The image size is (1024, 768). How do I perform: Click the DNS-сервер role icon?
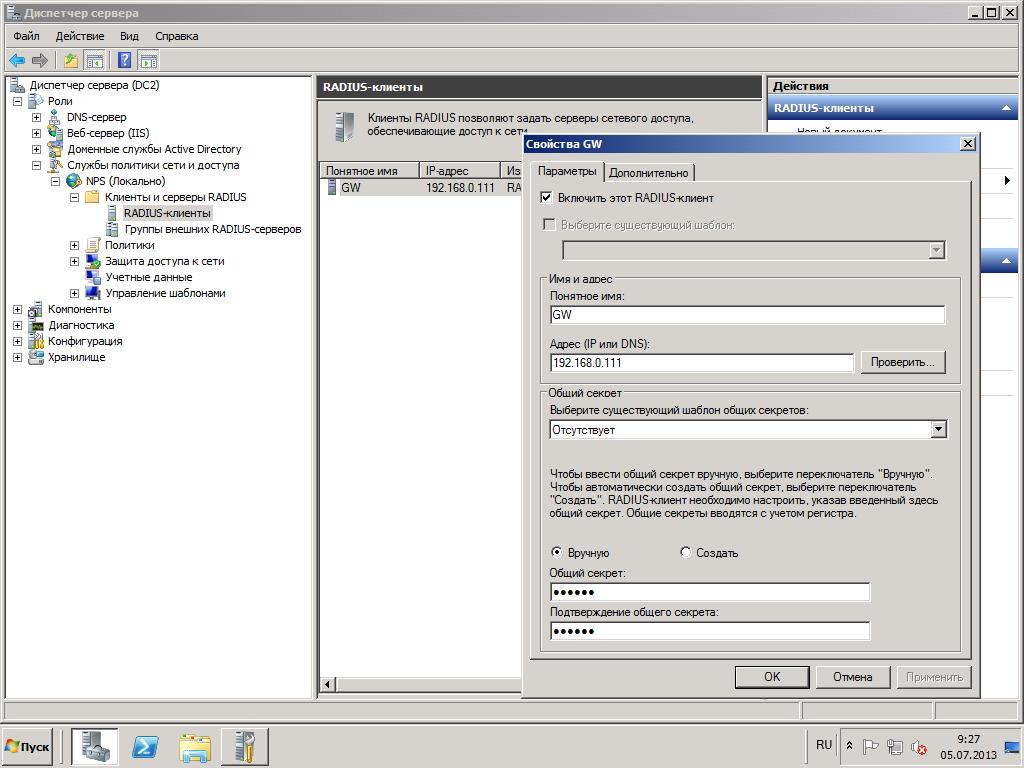coord(55,117)
